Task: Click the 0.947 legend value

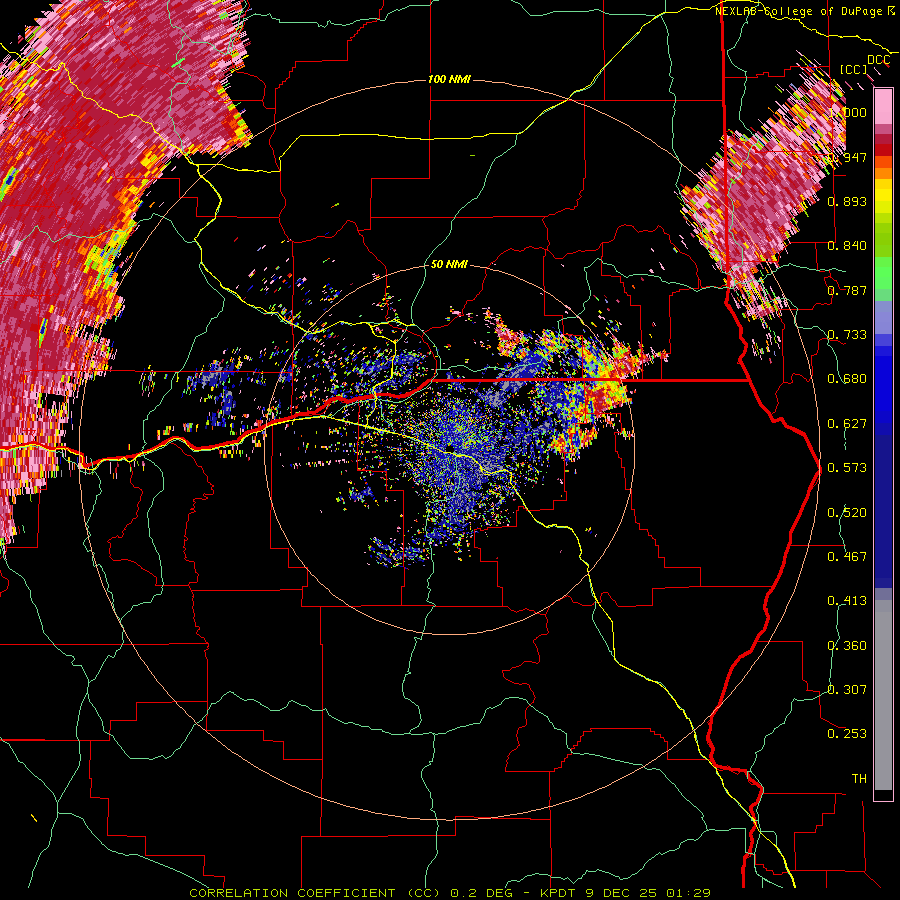Action: pyautogui.click(x=847, y=157)
